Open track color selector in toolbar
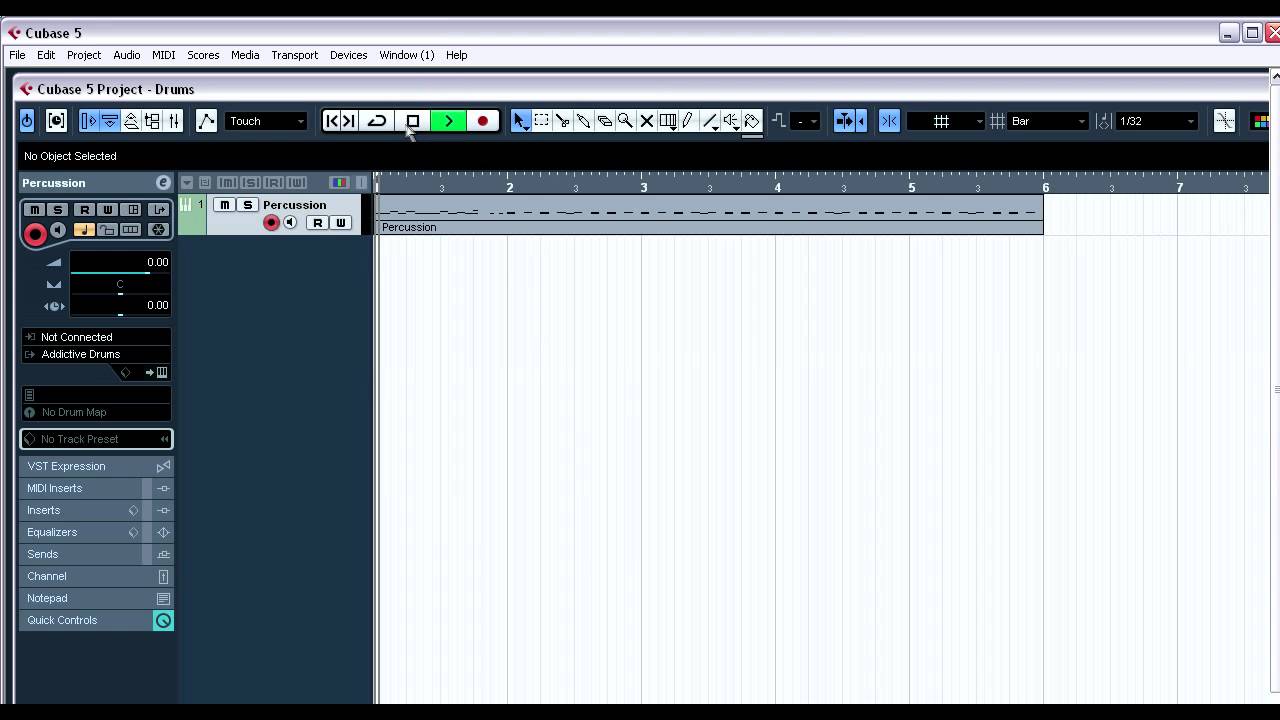This screenshot has width=1280, height=720. point(1260,121)
